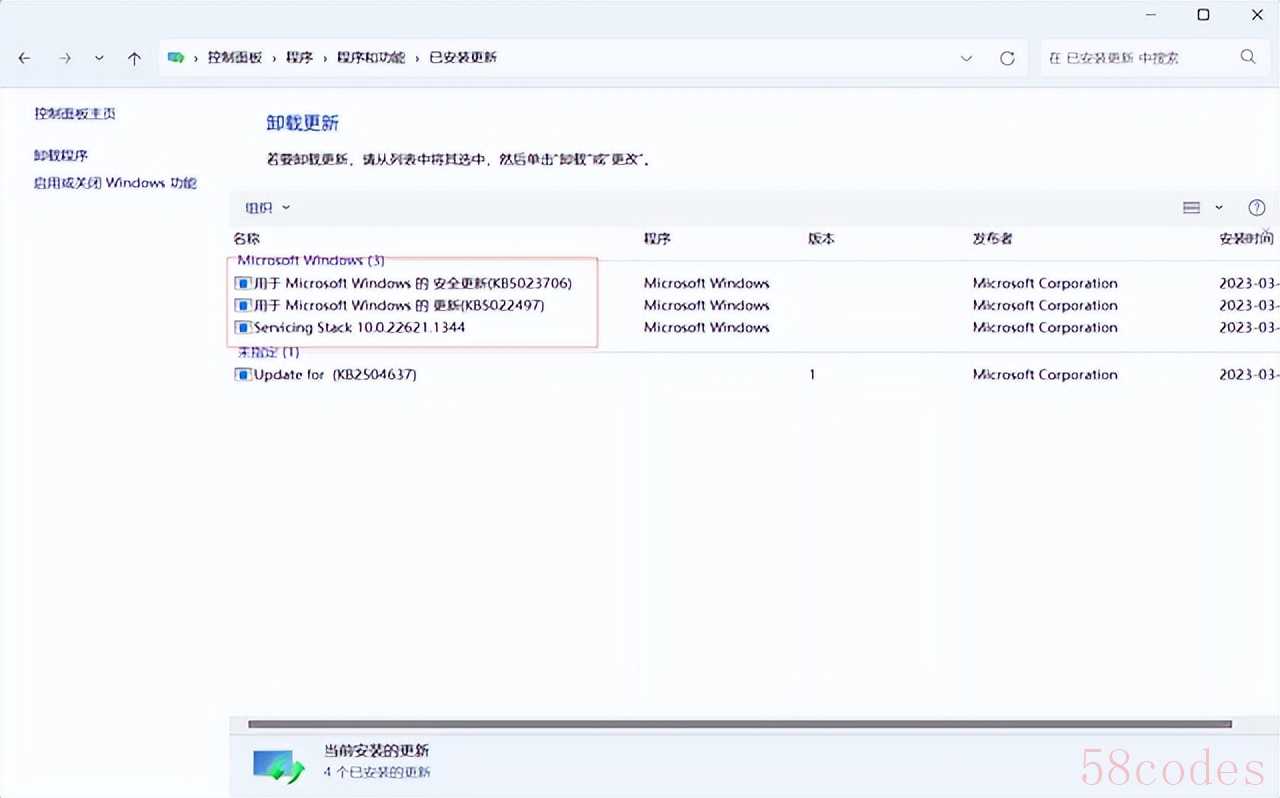Screen dimensions: 1280x798
Task: Open 启用或关闭 Windows 功能 link
Action: (115, 183)
